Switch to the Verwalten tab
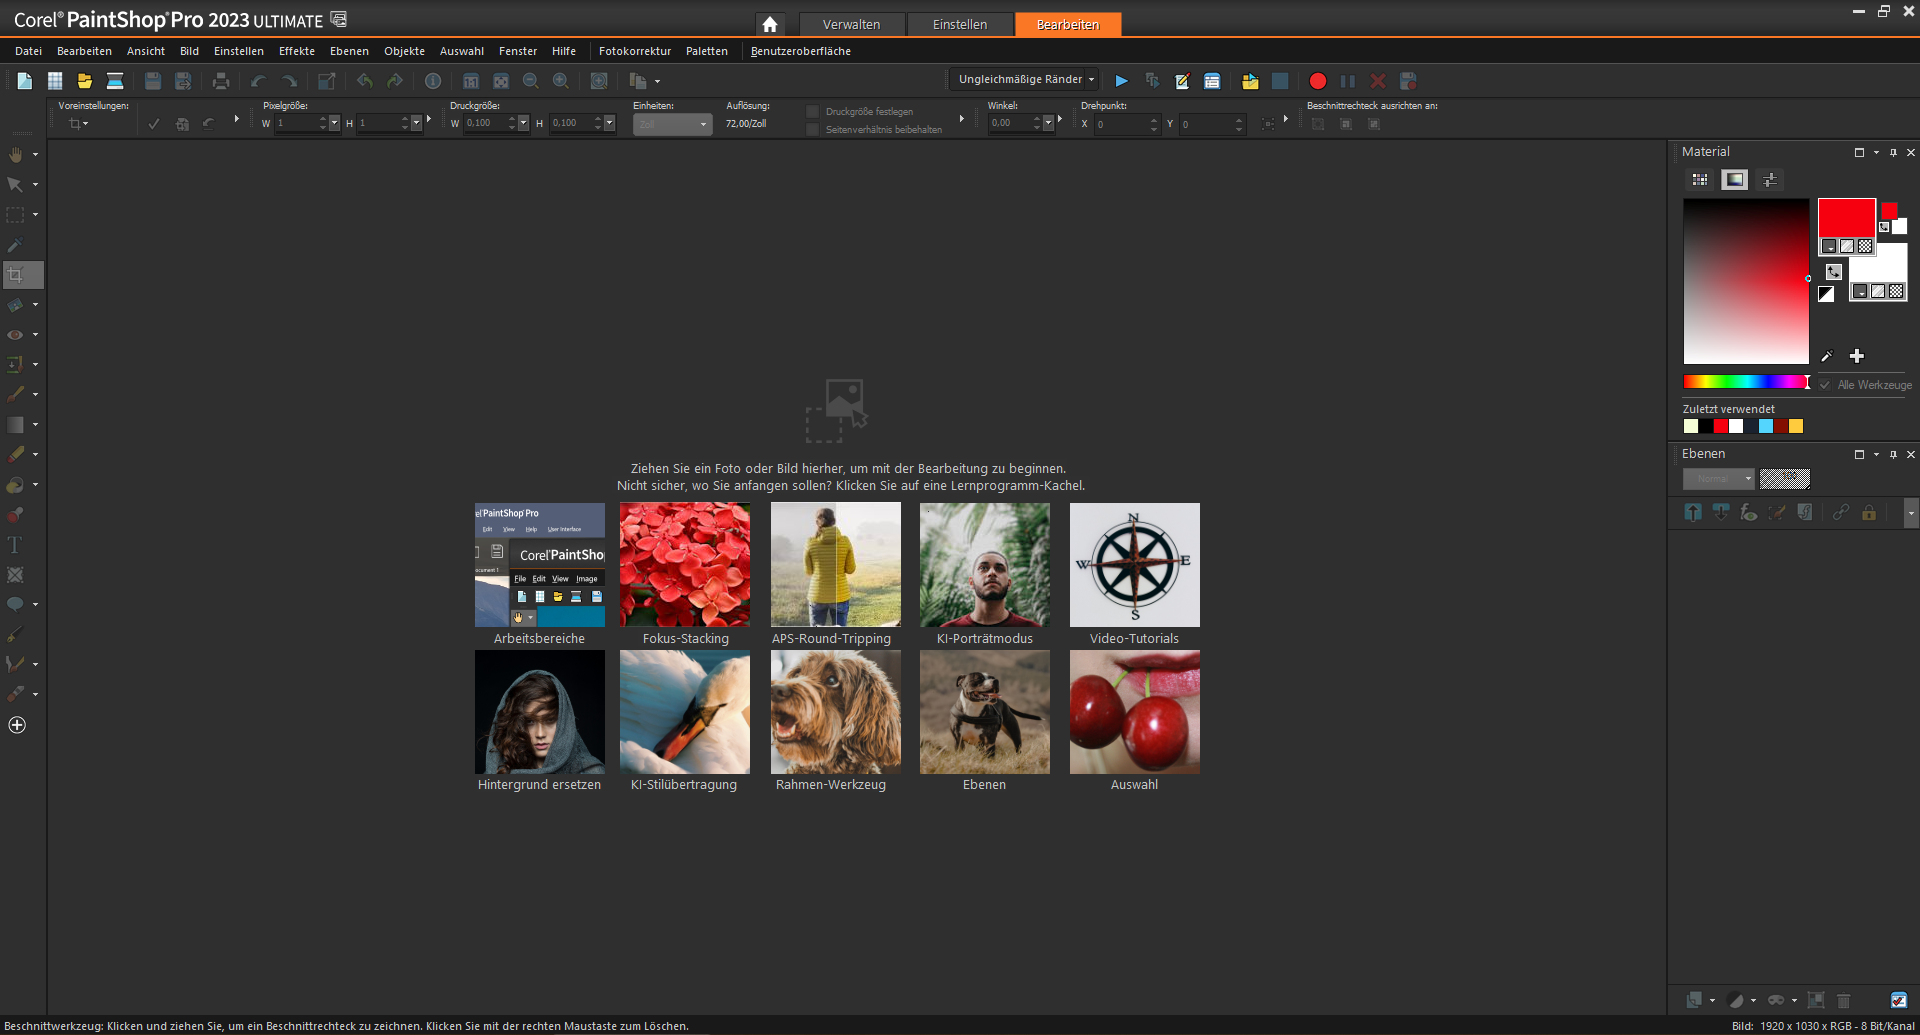The height and width of the screenshot is (1035, 1920). click(852, 24)
